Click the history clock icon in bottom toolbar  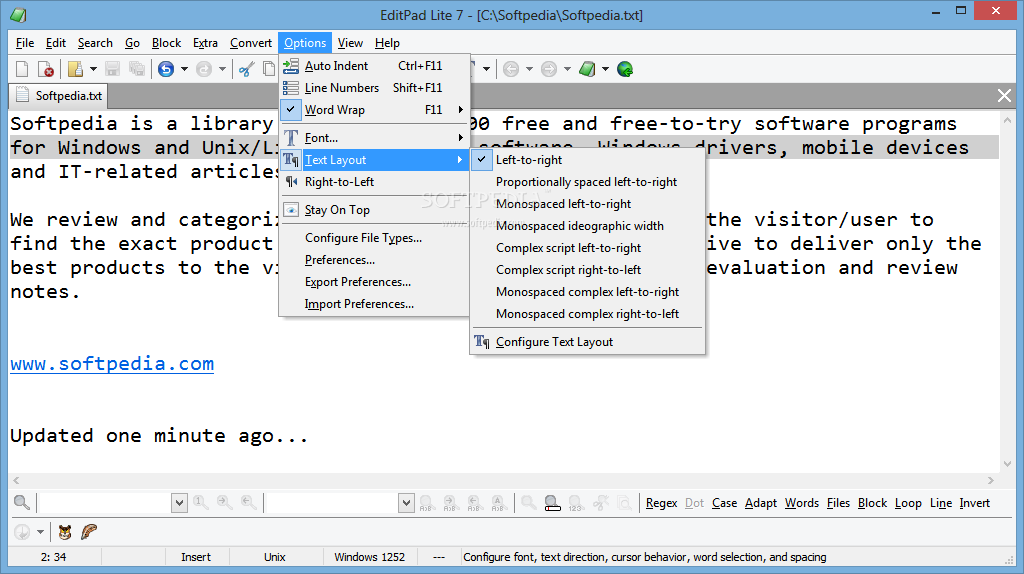(x=22, y=532)
